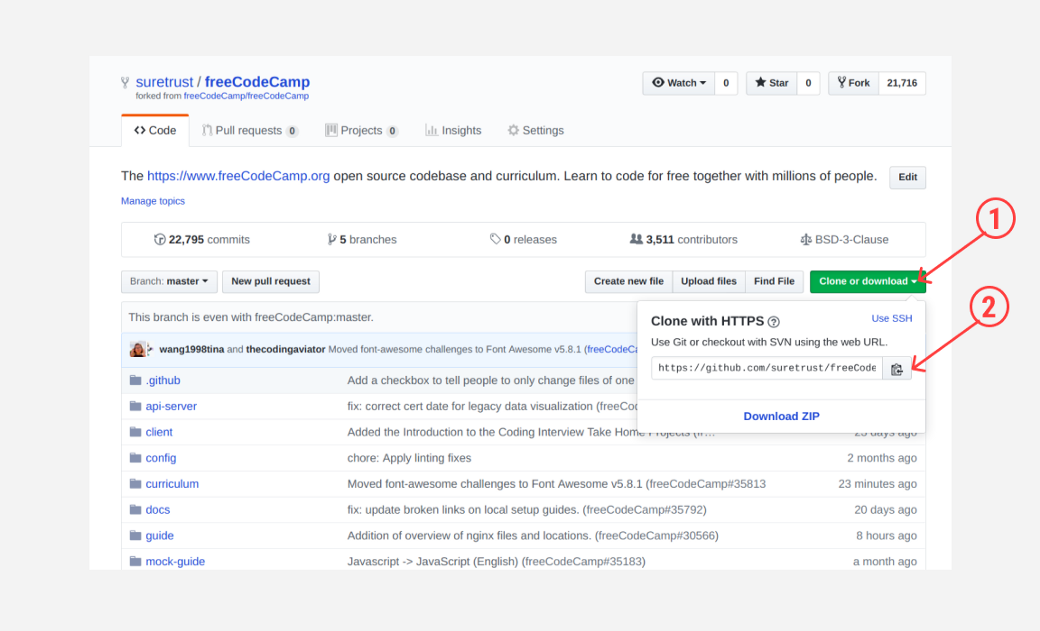Open the .github folder
Image resolution: width=1040 pixels, height=631 pixels.
[x=163, y=380]
